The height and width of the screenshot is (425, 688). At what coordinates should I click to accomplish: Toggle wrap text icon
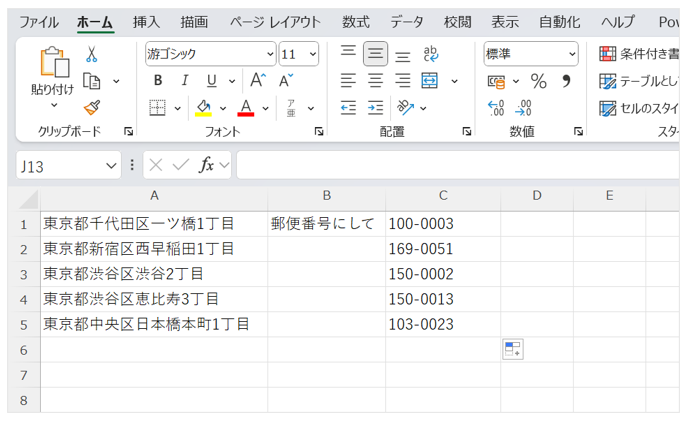point(430,54)
